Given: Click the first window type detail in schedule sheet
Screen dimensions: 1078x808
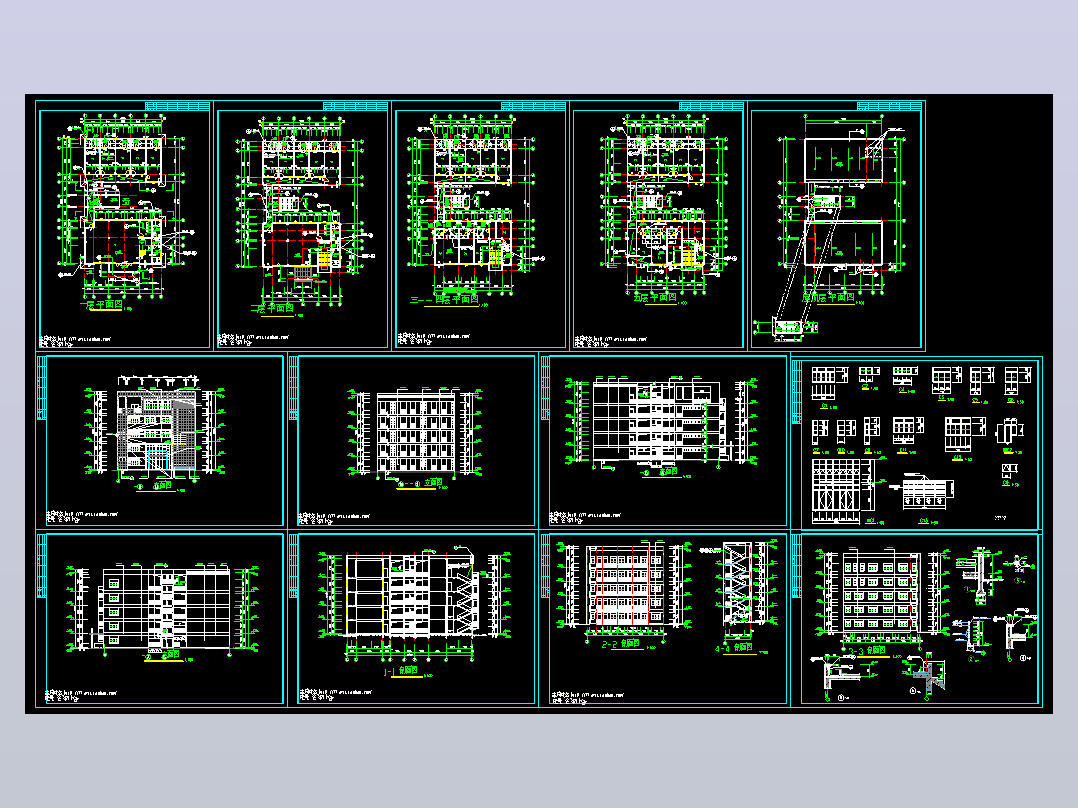Looking at the screenshot, I should coord(830,383).
